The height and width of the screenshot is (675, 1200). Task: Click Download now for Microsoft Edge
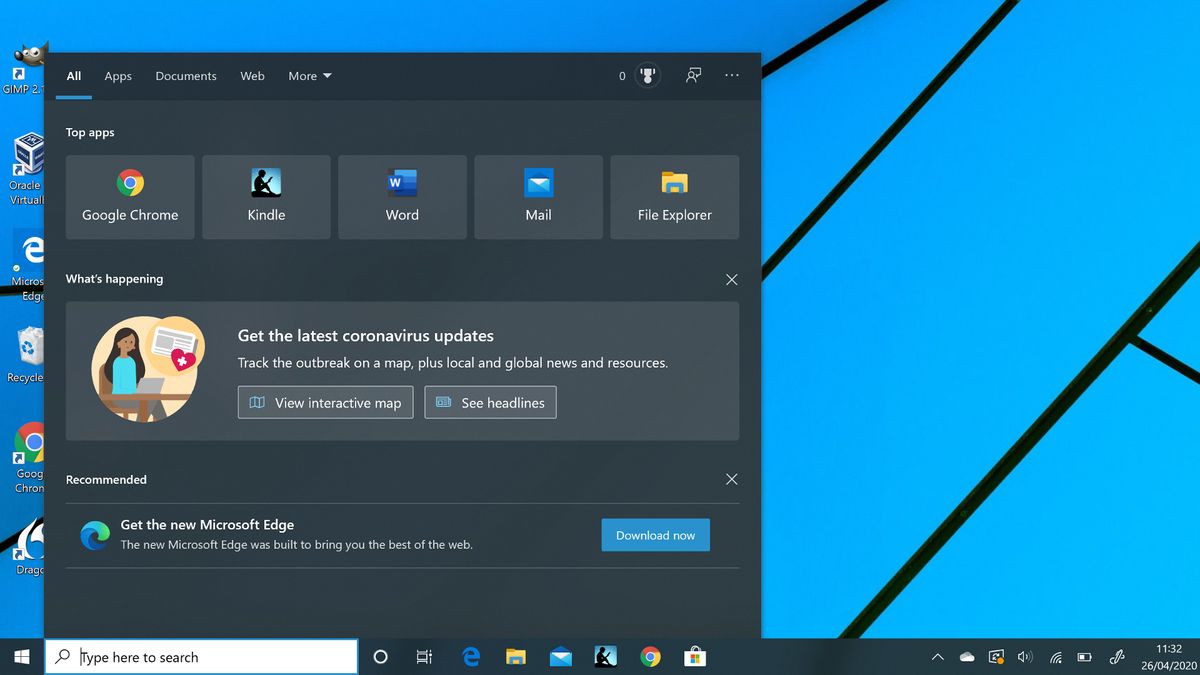pyautogui.click(x=655, y=534)
